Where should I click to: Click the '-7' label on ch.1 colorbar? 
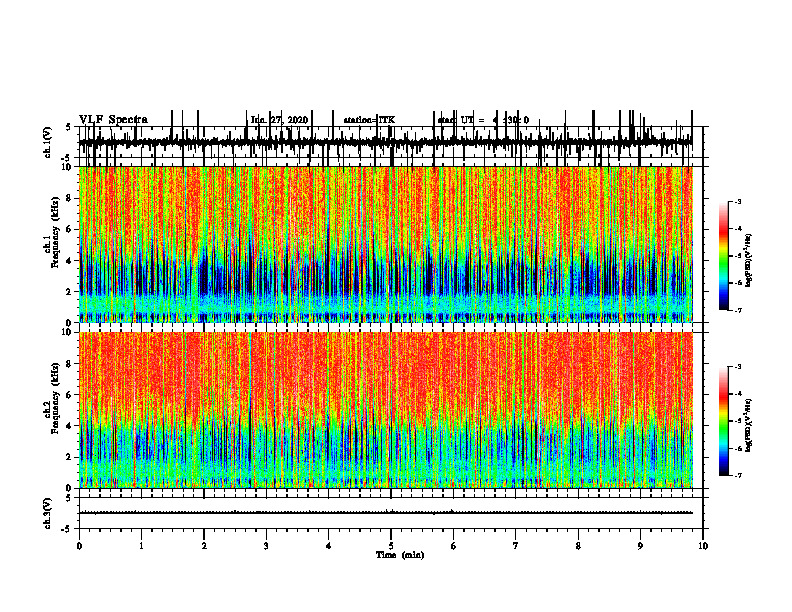pyautogui.click(x=738, y=310)
